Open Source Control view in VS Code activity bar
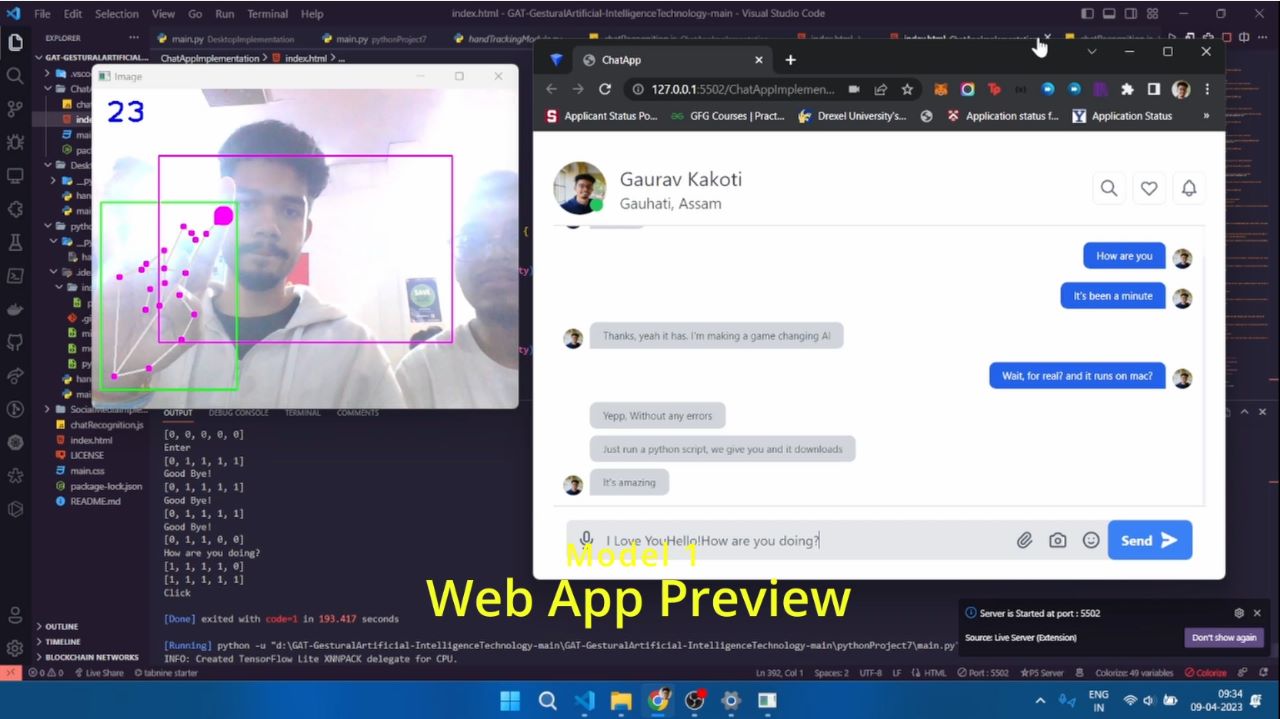The image size is (1280, 719). [x=15, y=108]
